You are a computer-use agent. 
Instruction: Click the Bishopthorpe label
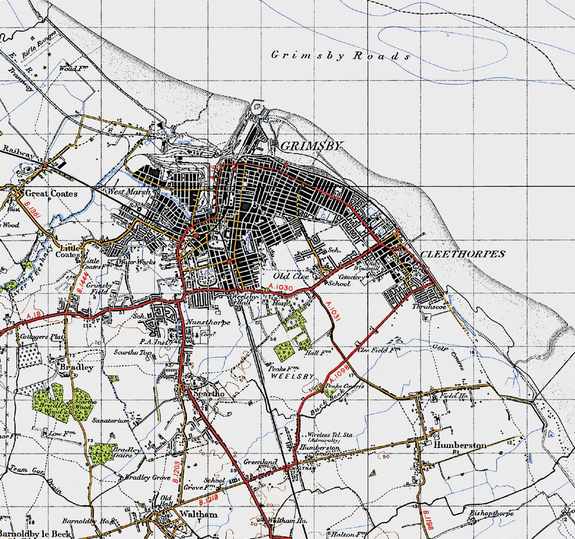tap(491, 514)
